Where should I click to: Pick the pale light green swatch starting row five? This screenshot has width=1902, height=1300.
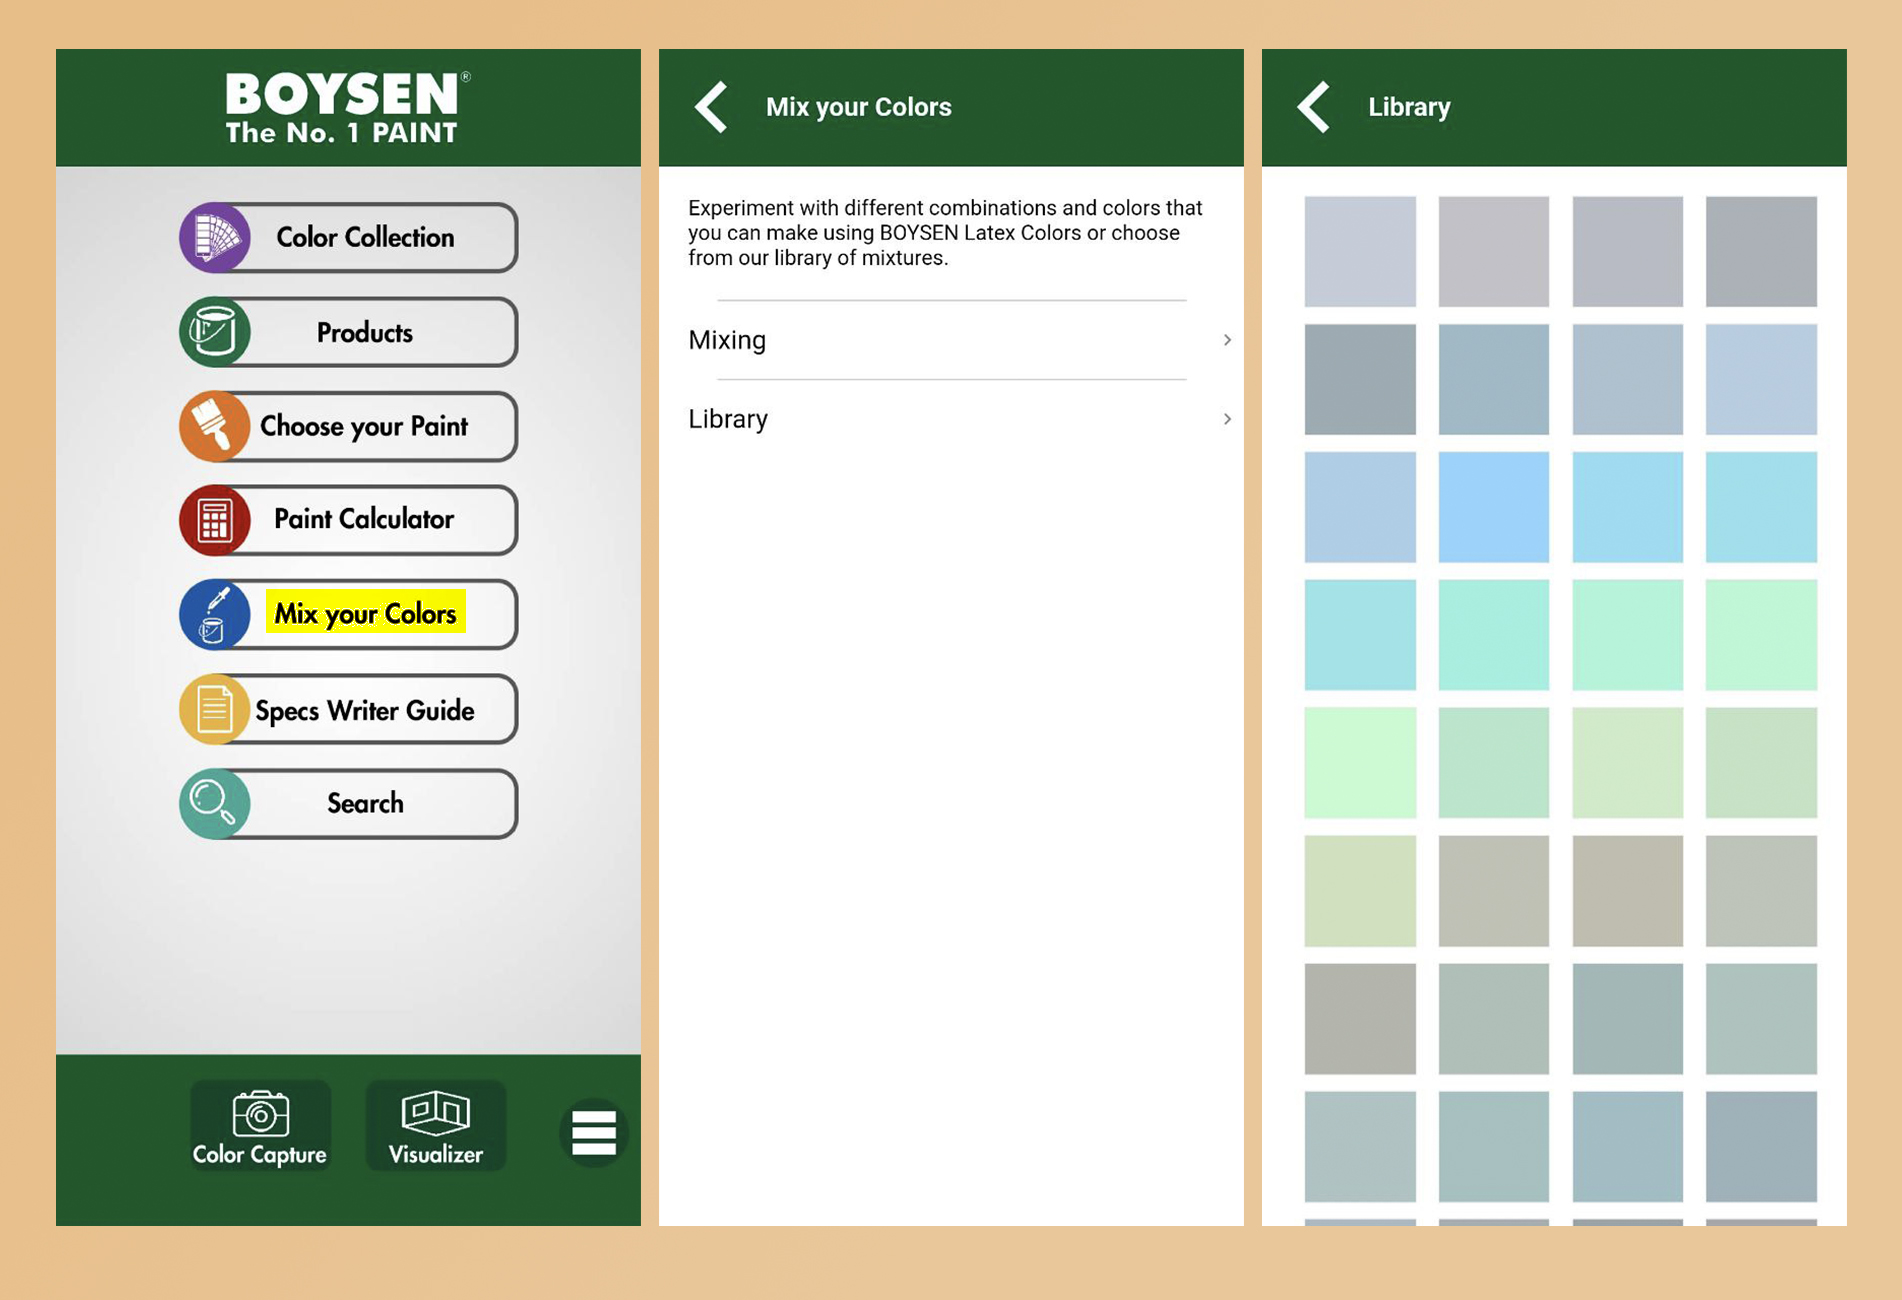[1360, 763]
